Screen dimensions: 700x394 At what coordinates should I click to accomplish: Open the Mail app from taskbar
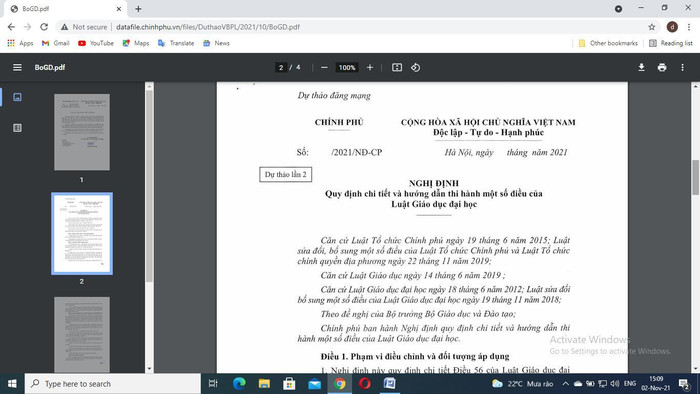pos(315,384)
